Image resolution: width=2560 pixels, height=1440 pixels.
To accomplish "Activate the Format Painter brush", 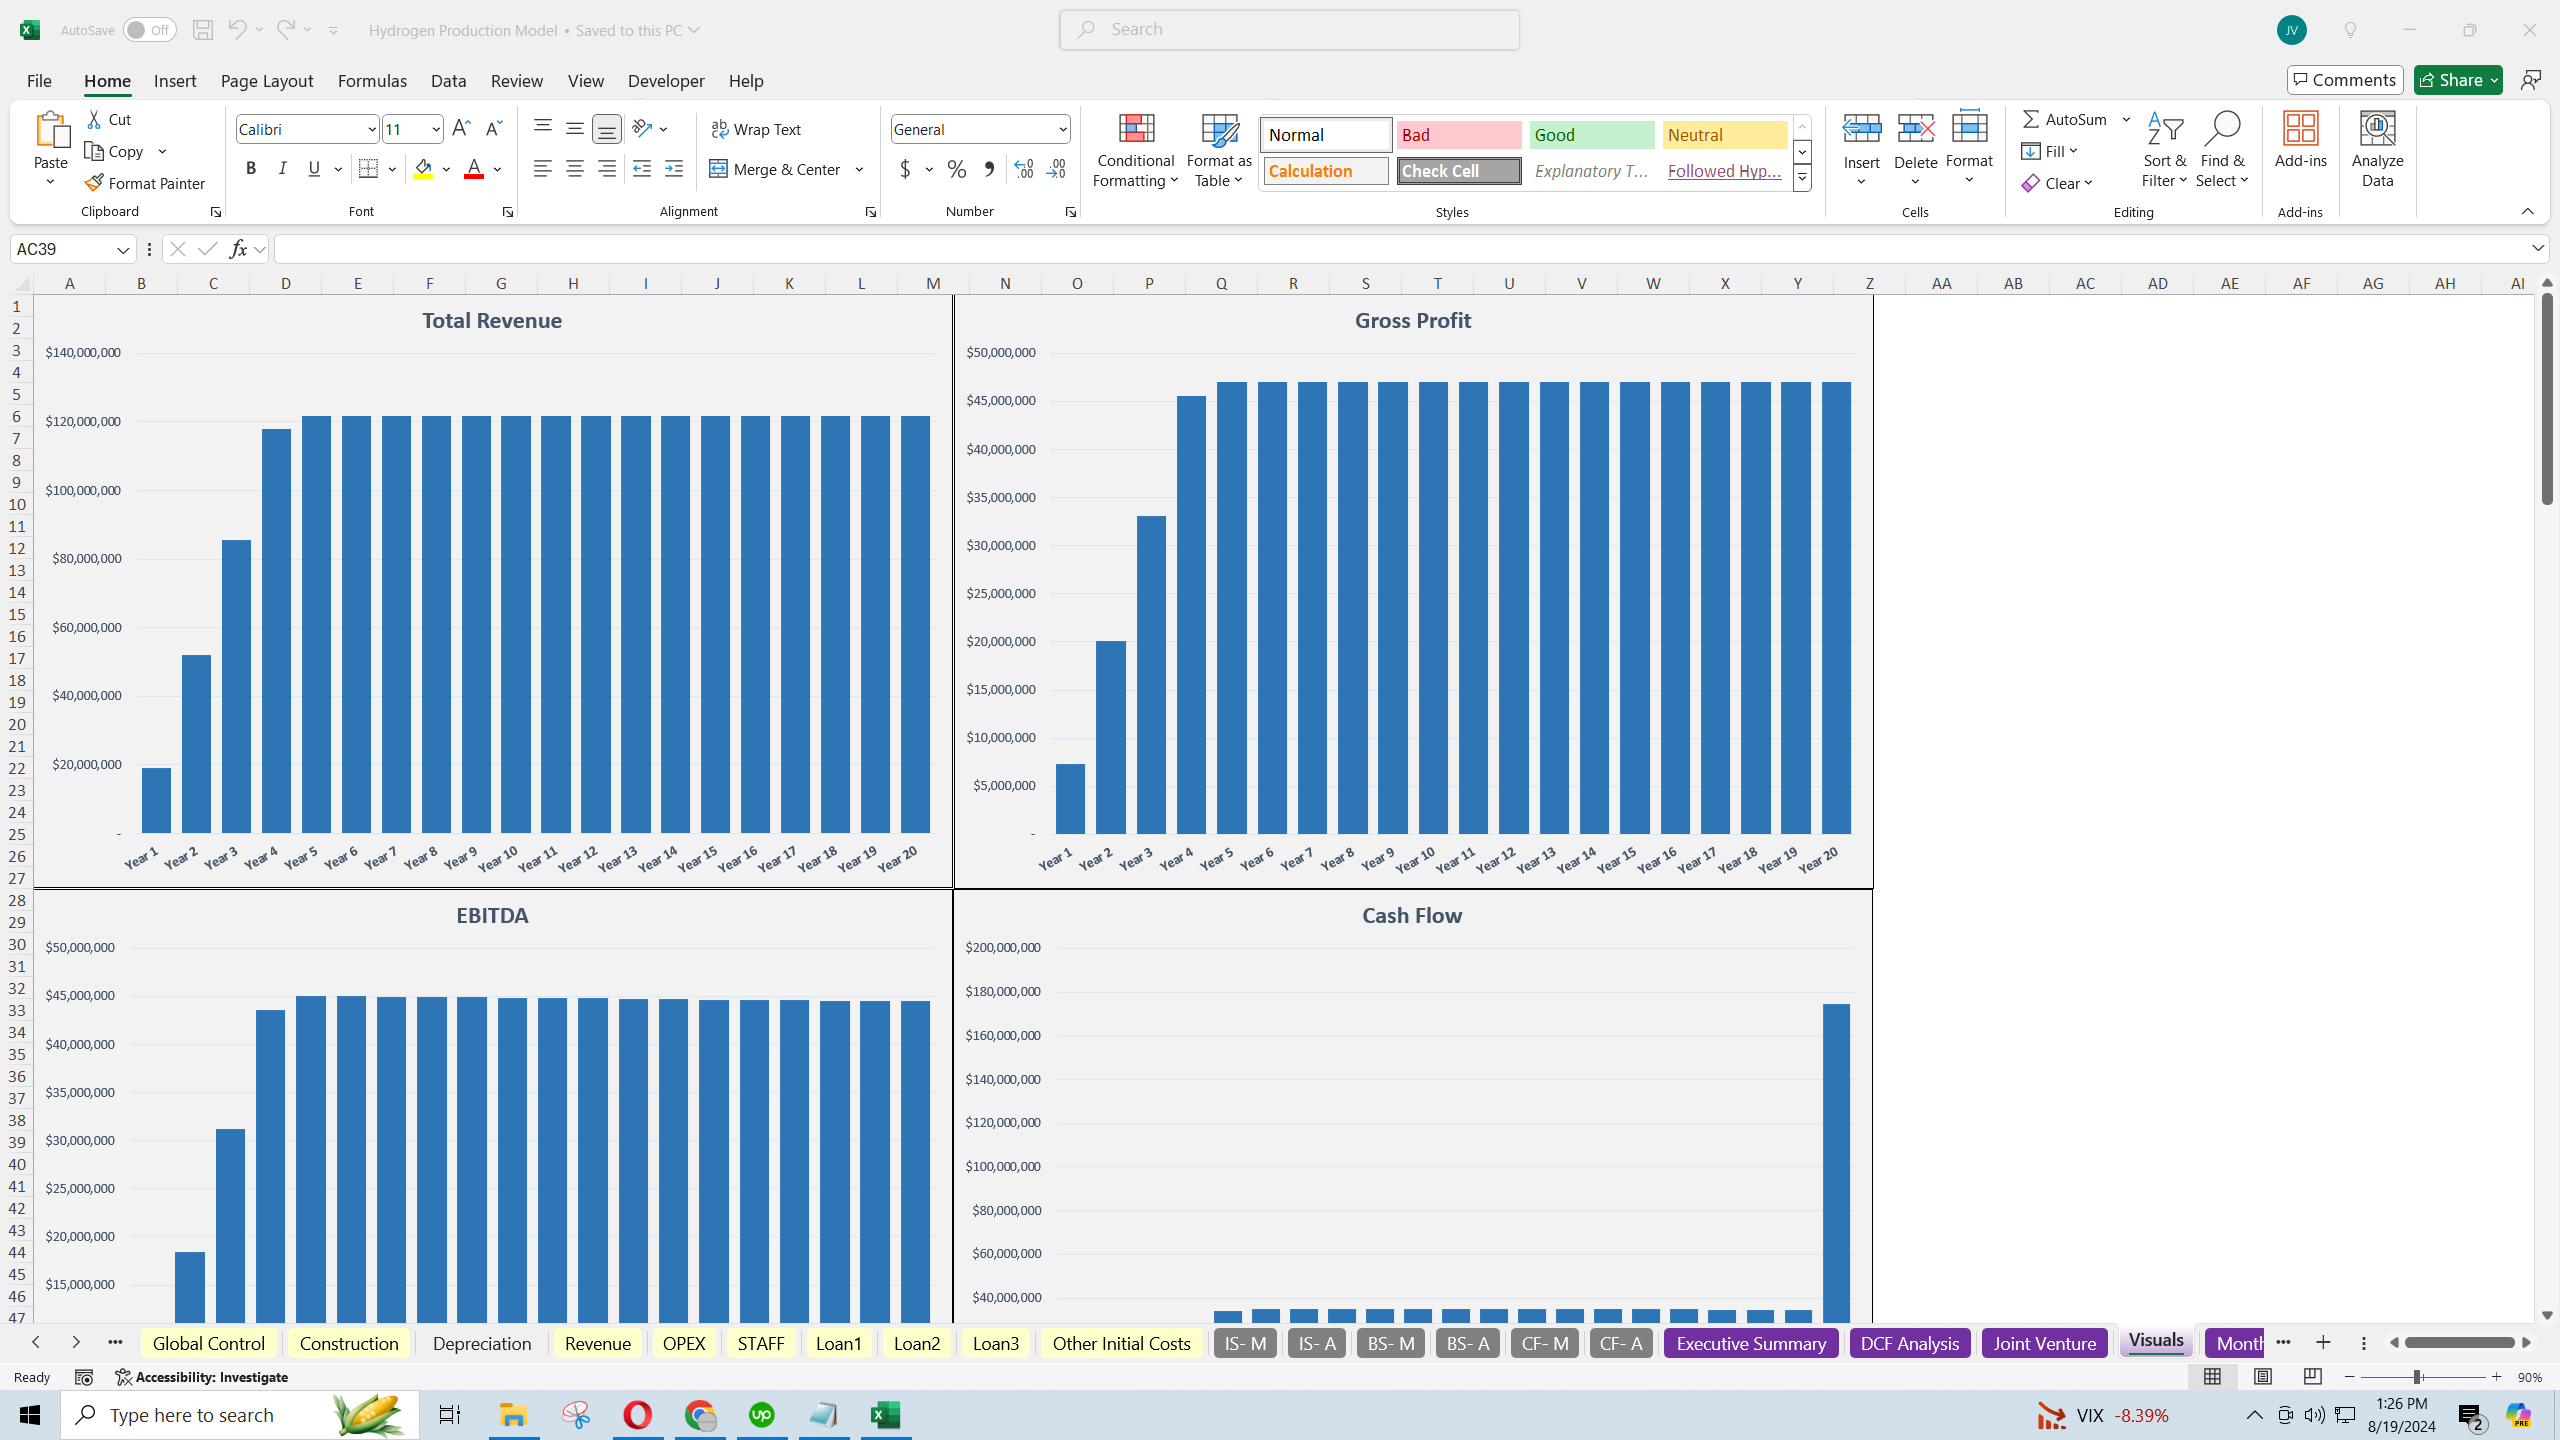I will [x=146, y=183].
